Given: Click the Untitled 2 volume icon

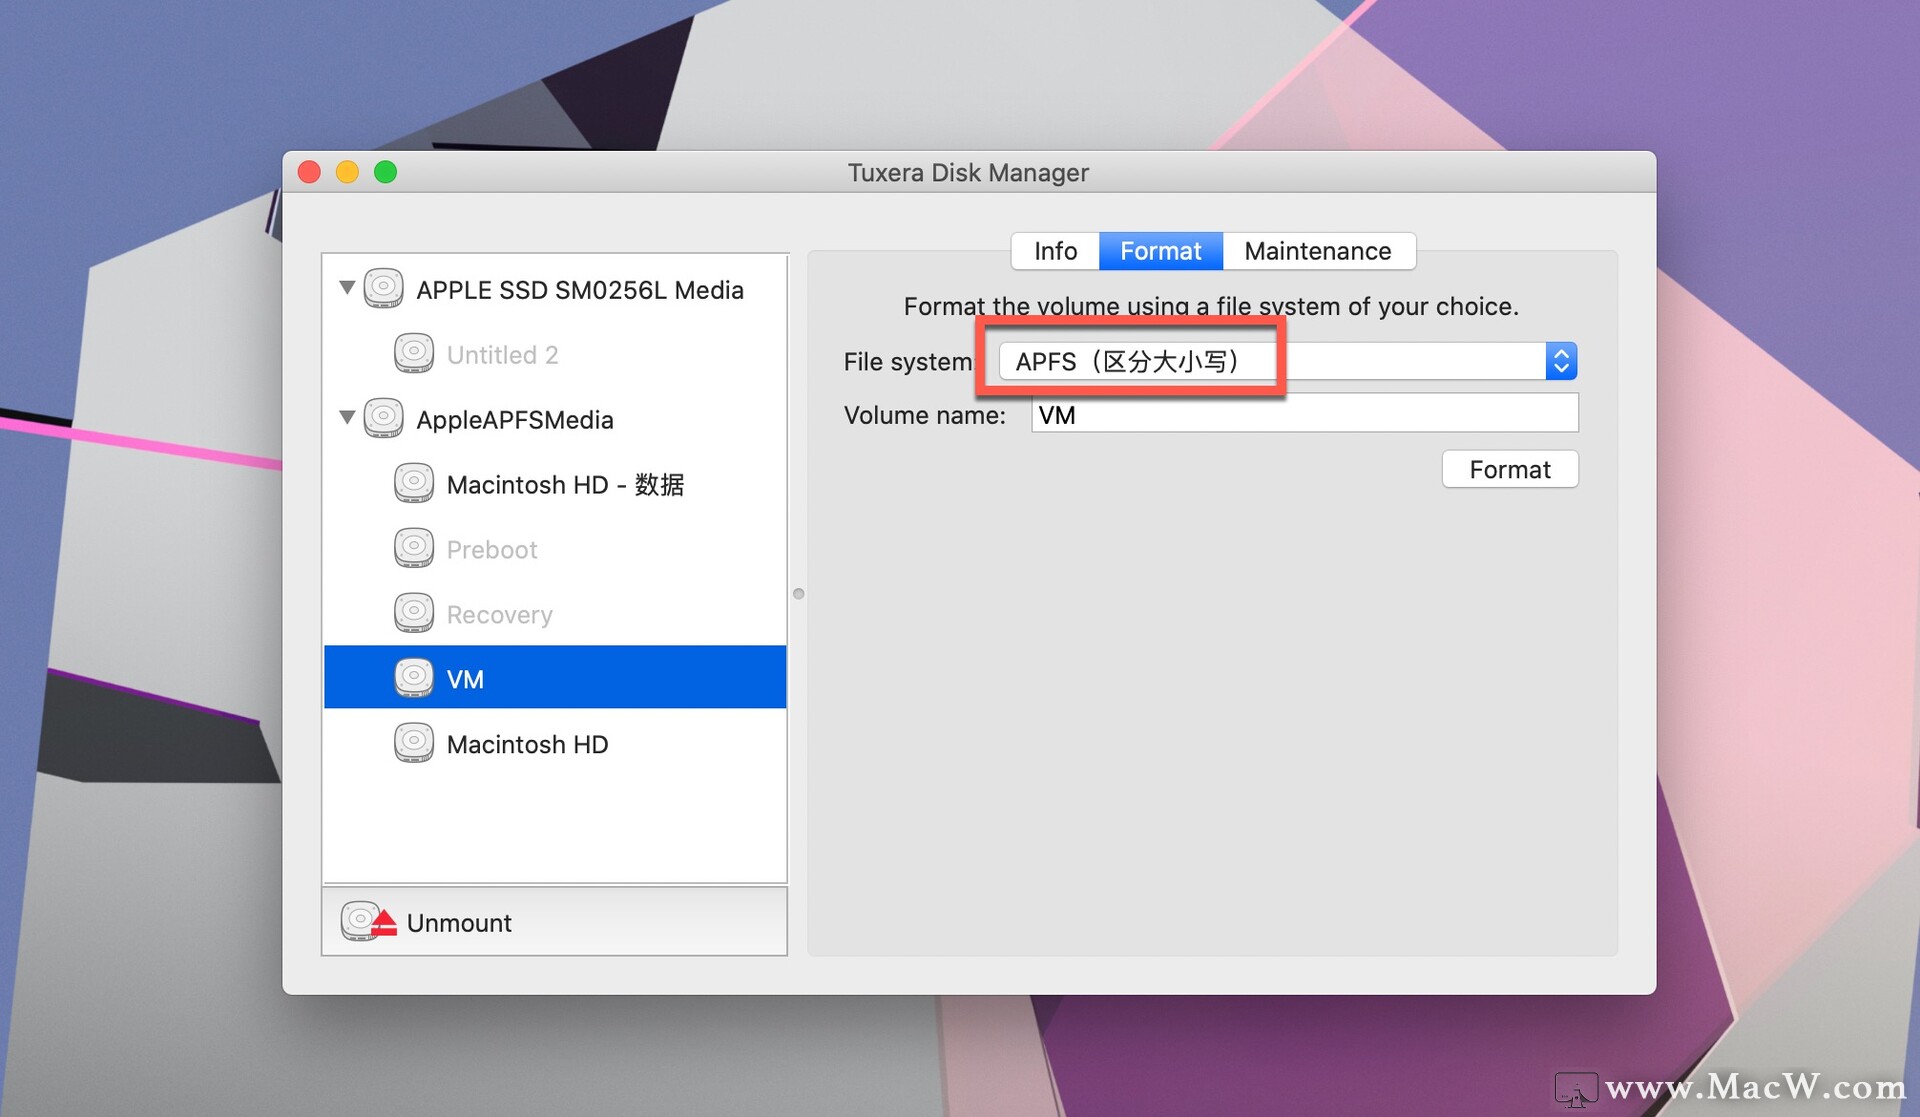Looking at the screenshot, I should click(413, 354).
